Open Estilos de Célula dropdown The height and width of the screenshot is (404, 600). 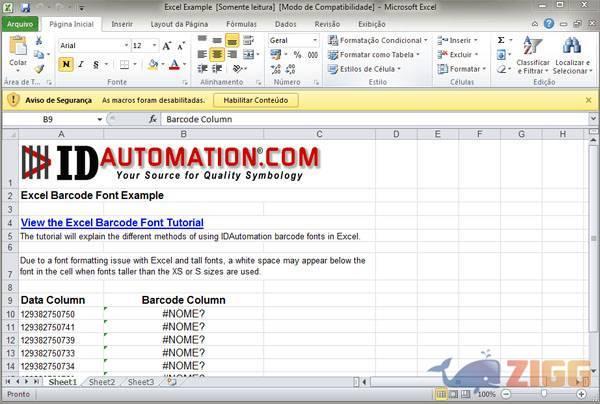[365, 69]
